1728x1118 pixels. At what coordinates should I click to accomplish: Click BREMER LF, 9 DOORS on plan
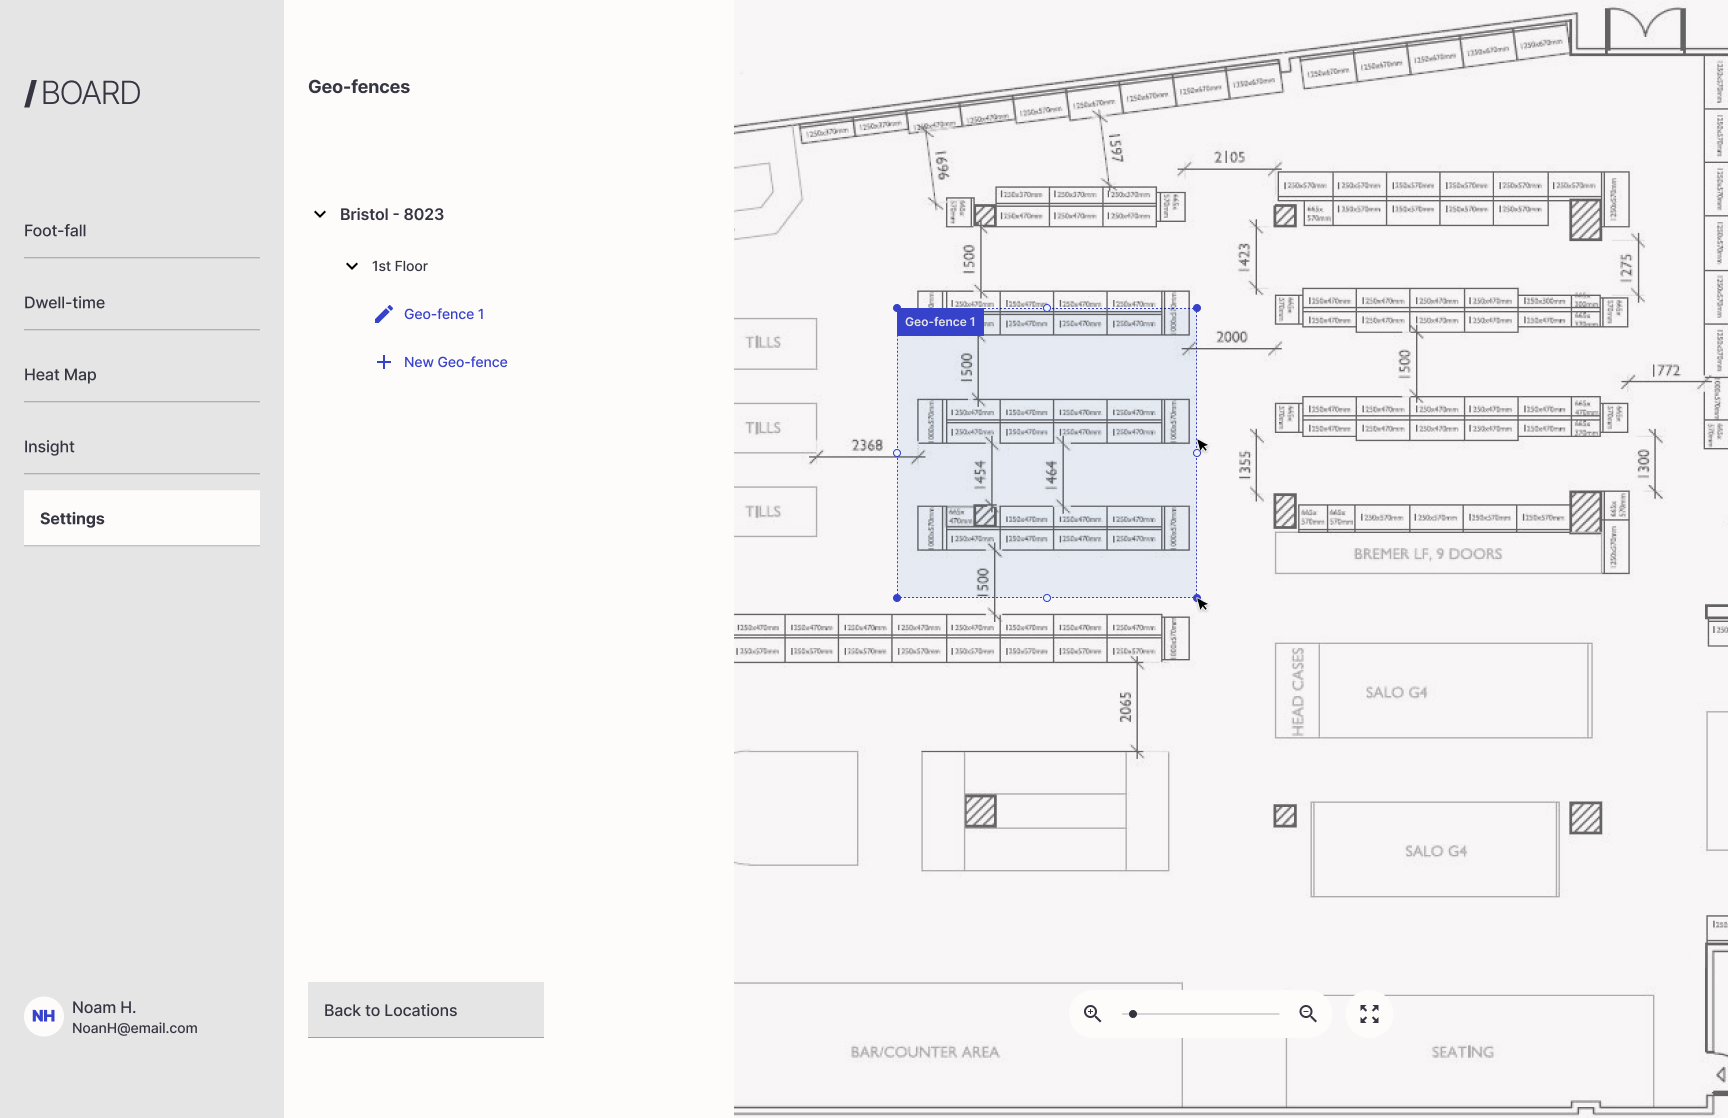[x=1428, y=554]
